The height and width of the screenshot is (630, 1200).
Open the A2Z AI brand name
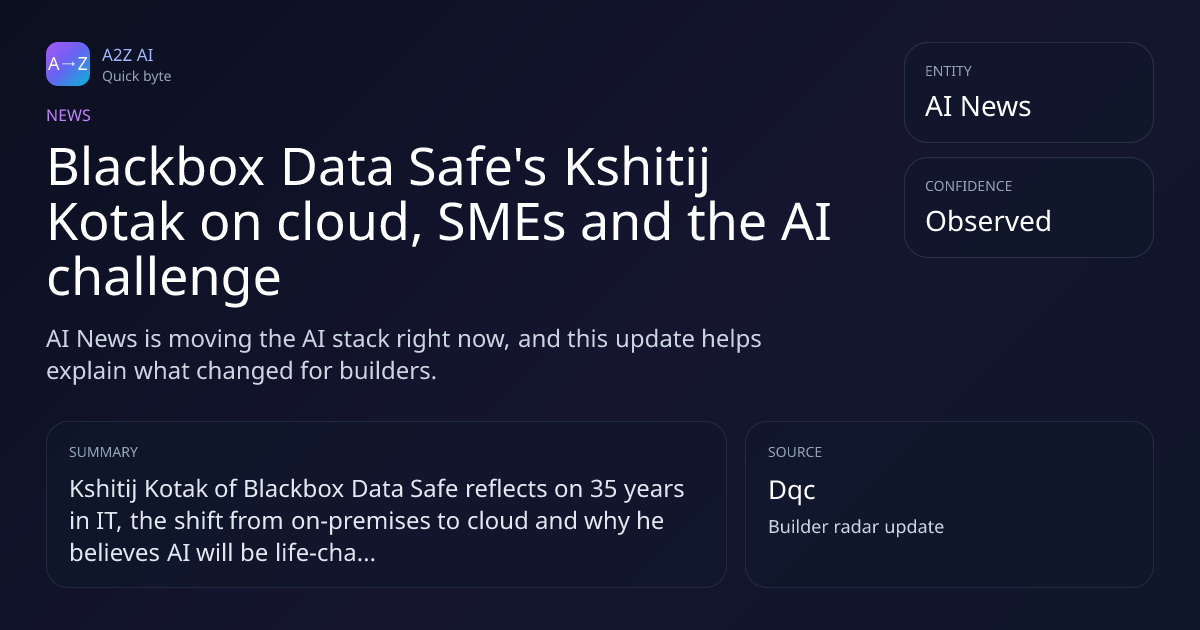(x=127, y=55)
